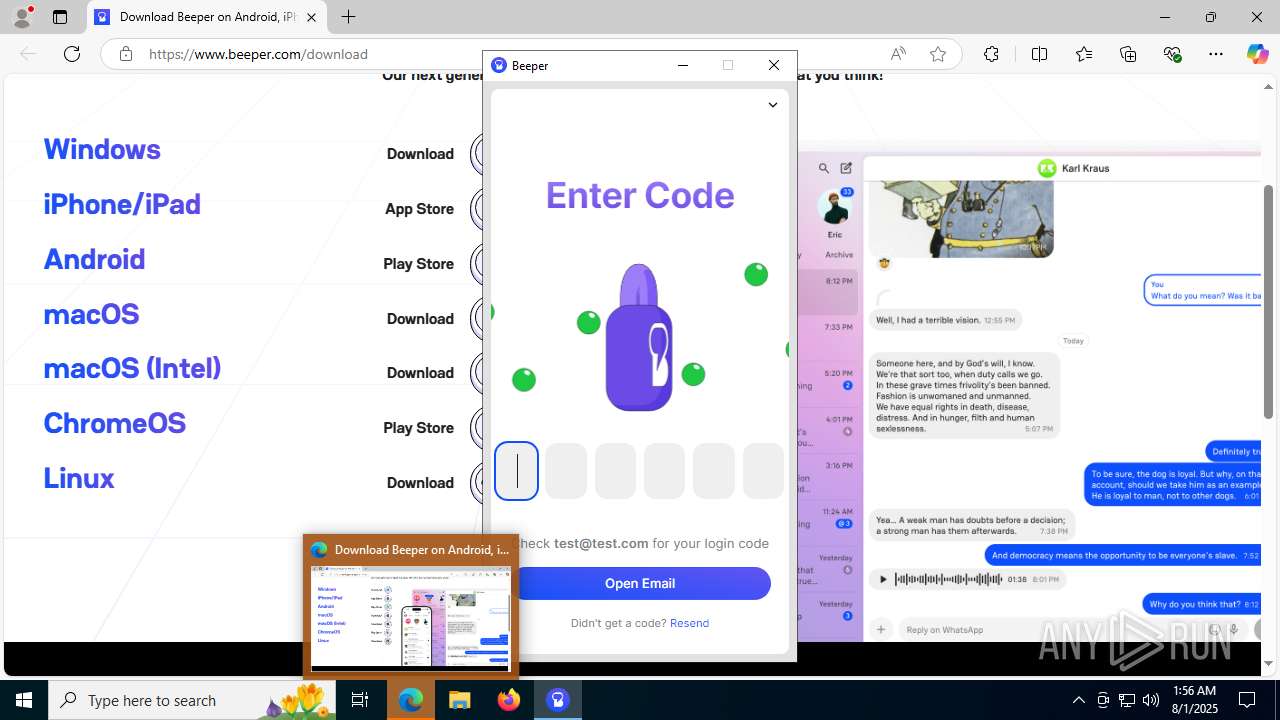Click the page vertical scrollbar

(1268, 300)
